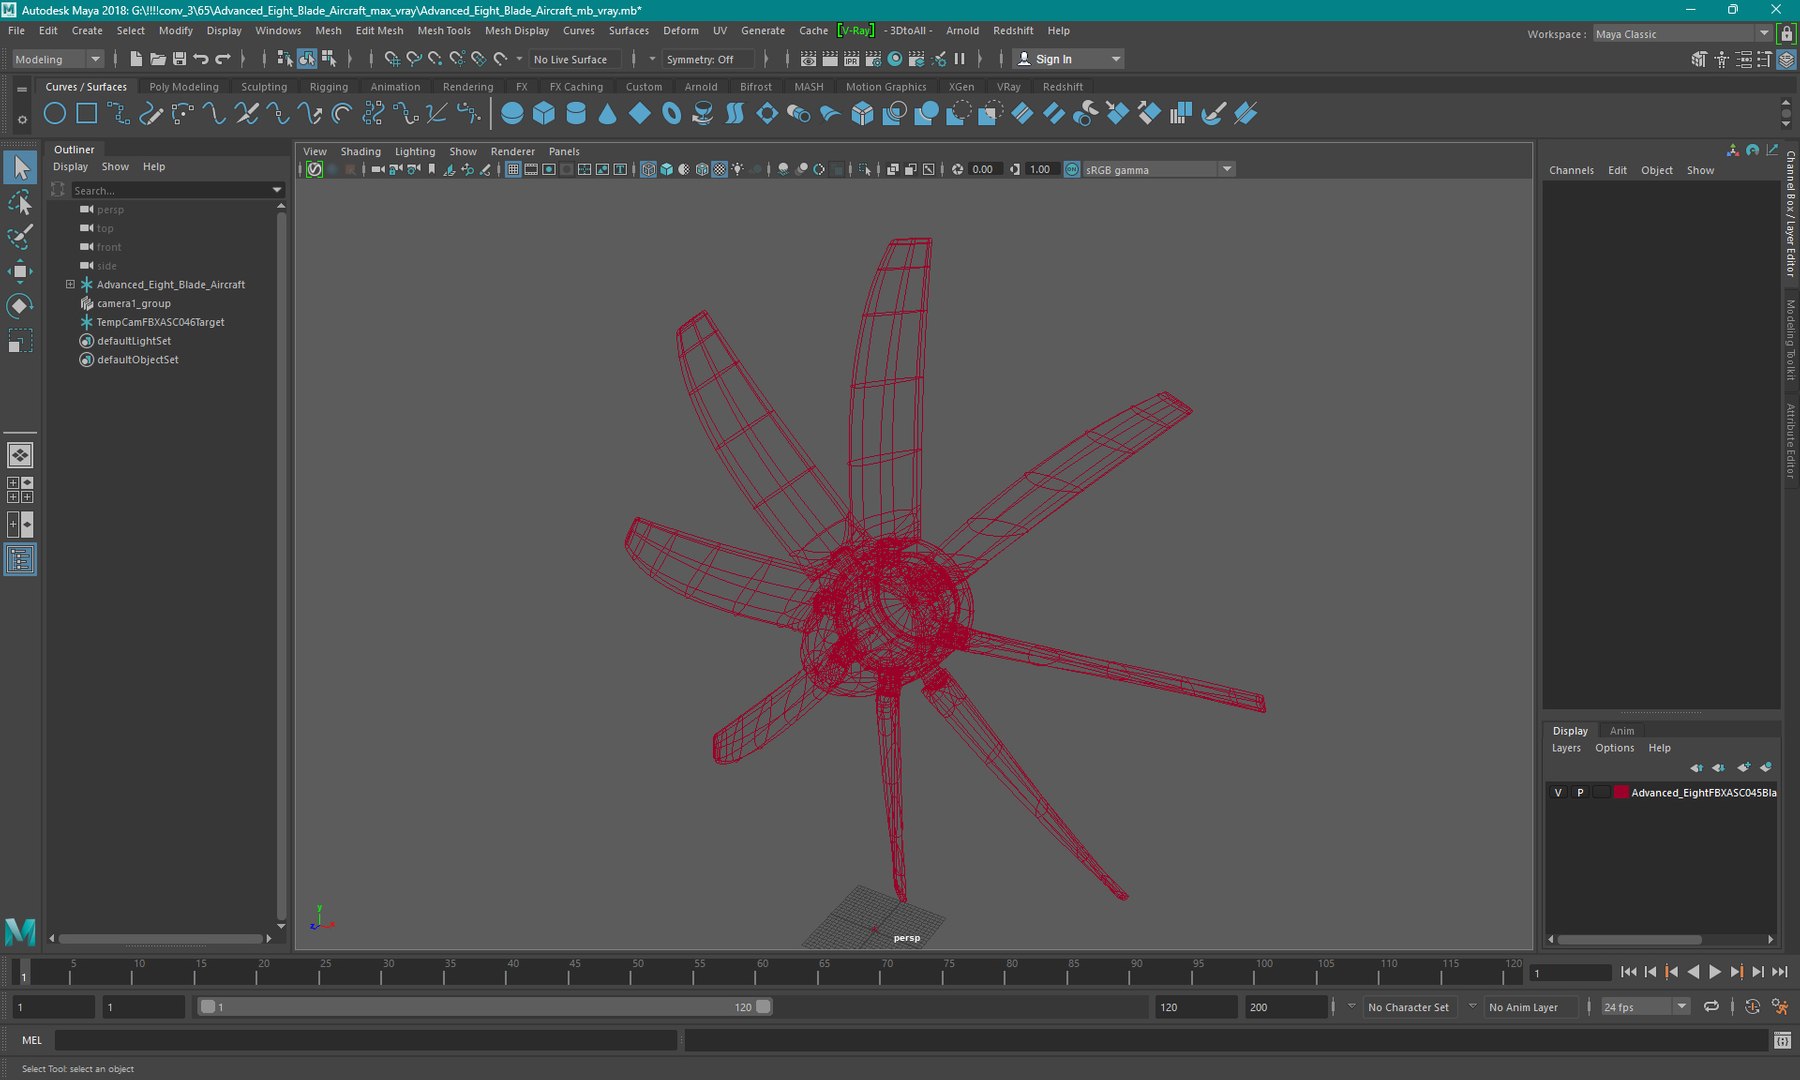Select the NURBS circle shelf icon
Image resolution: width=1800 pixels, height=1080 pixels.
[x=55, y=114]
